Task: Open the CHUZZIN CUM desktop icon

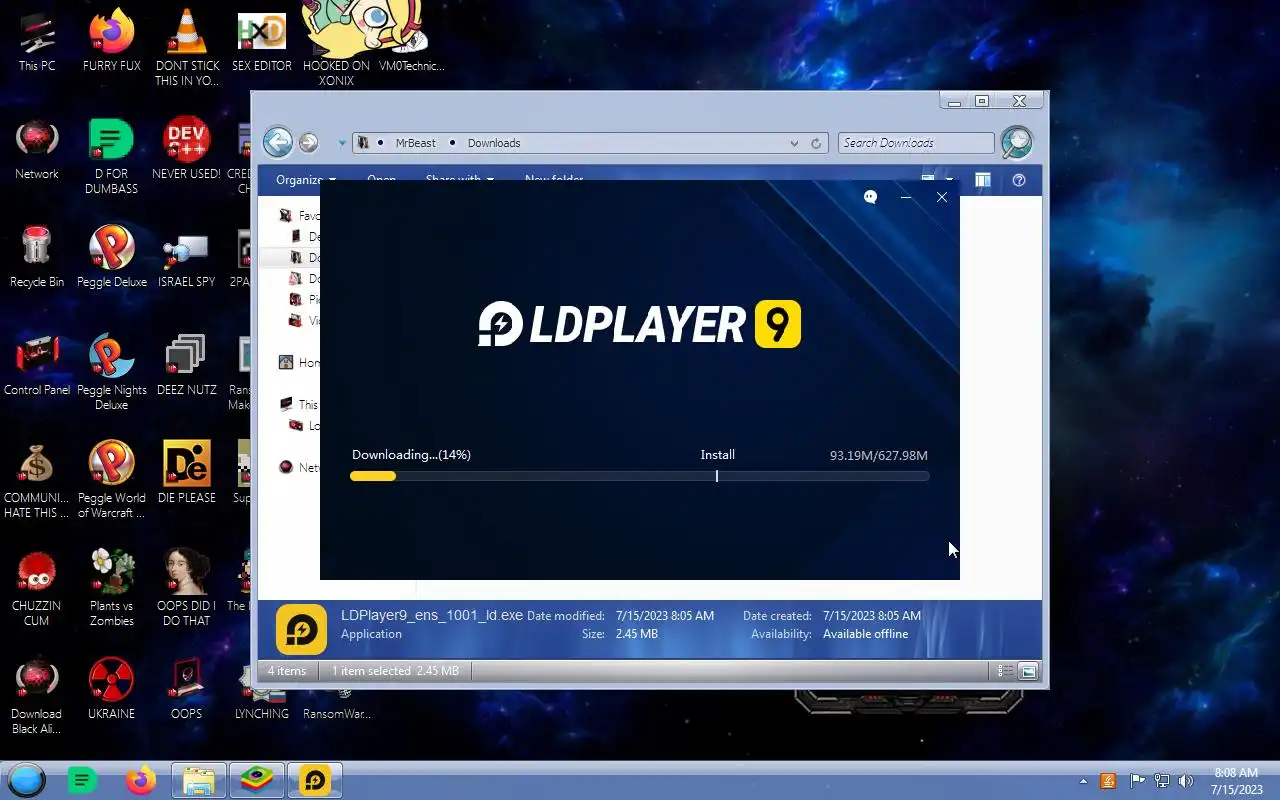Action: 37,588
